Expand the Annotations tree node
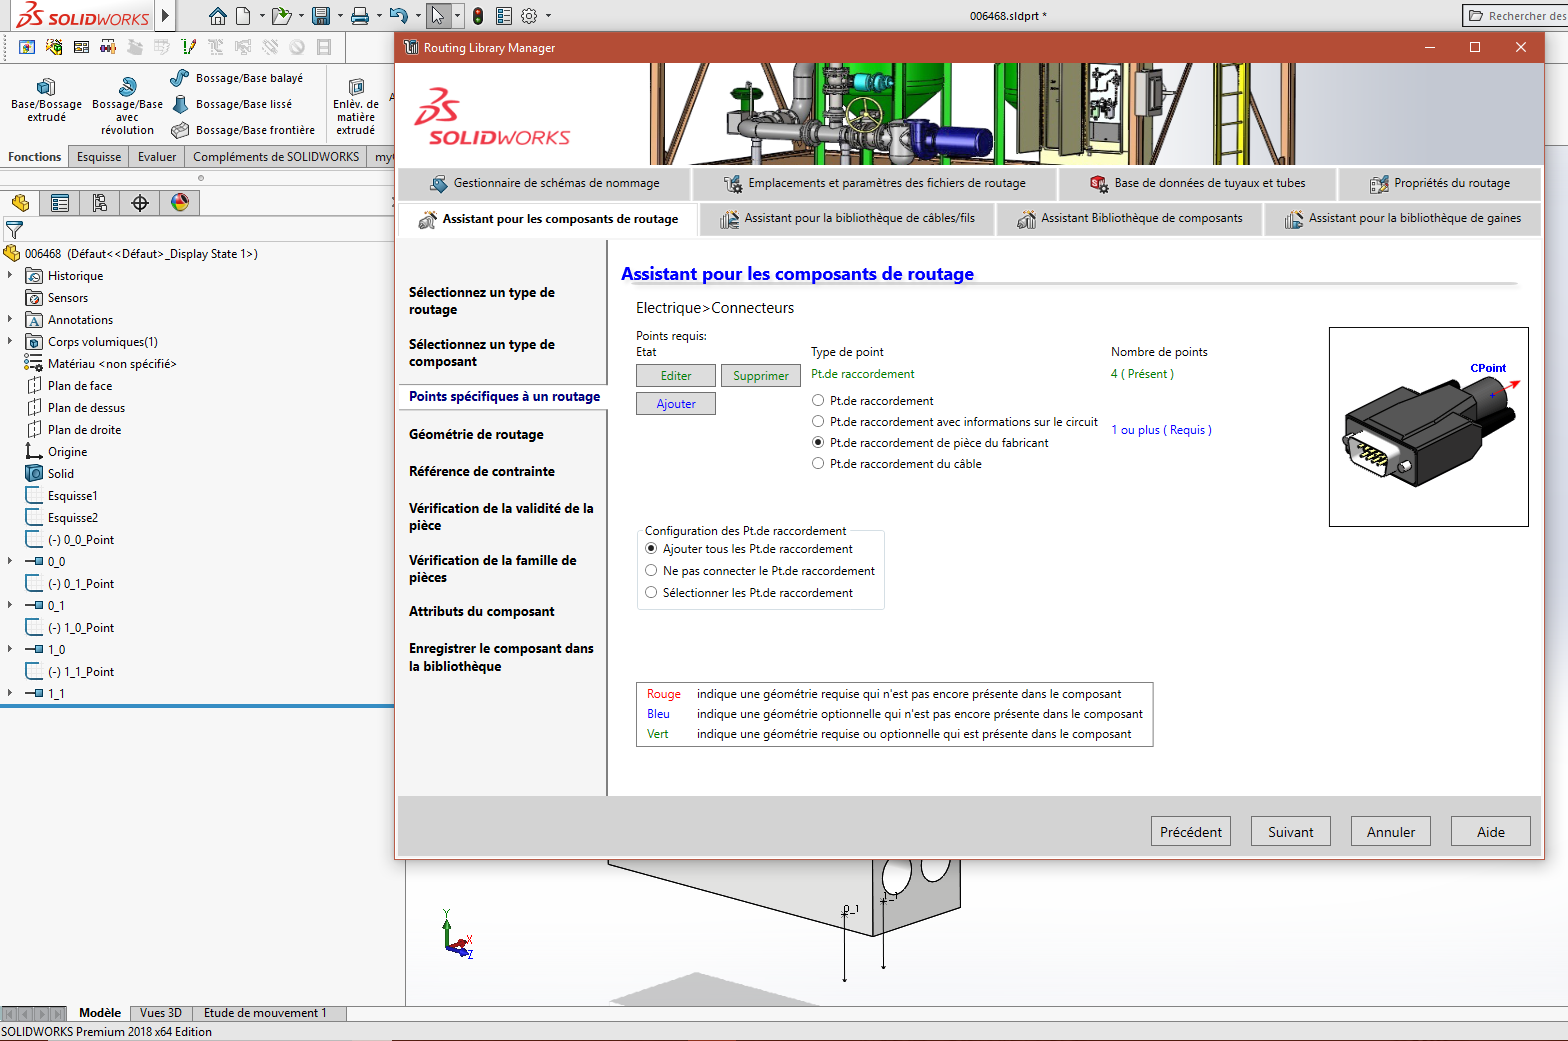Viewport: 1568px width, 1041px height. point(10,319)
